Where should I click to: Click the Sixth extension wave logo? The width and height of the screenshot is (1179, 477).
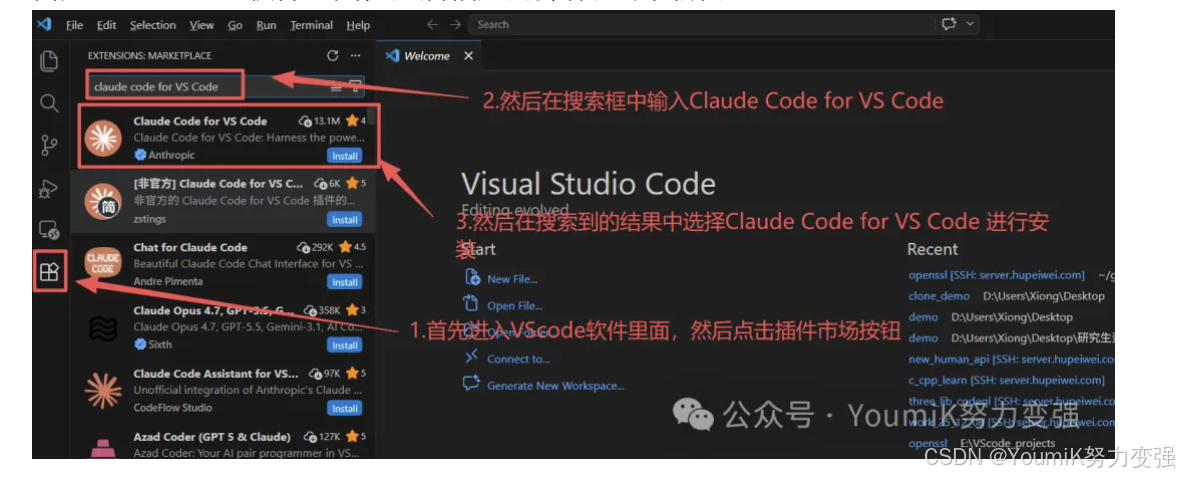pyautogui.click(x=103, y=329)
